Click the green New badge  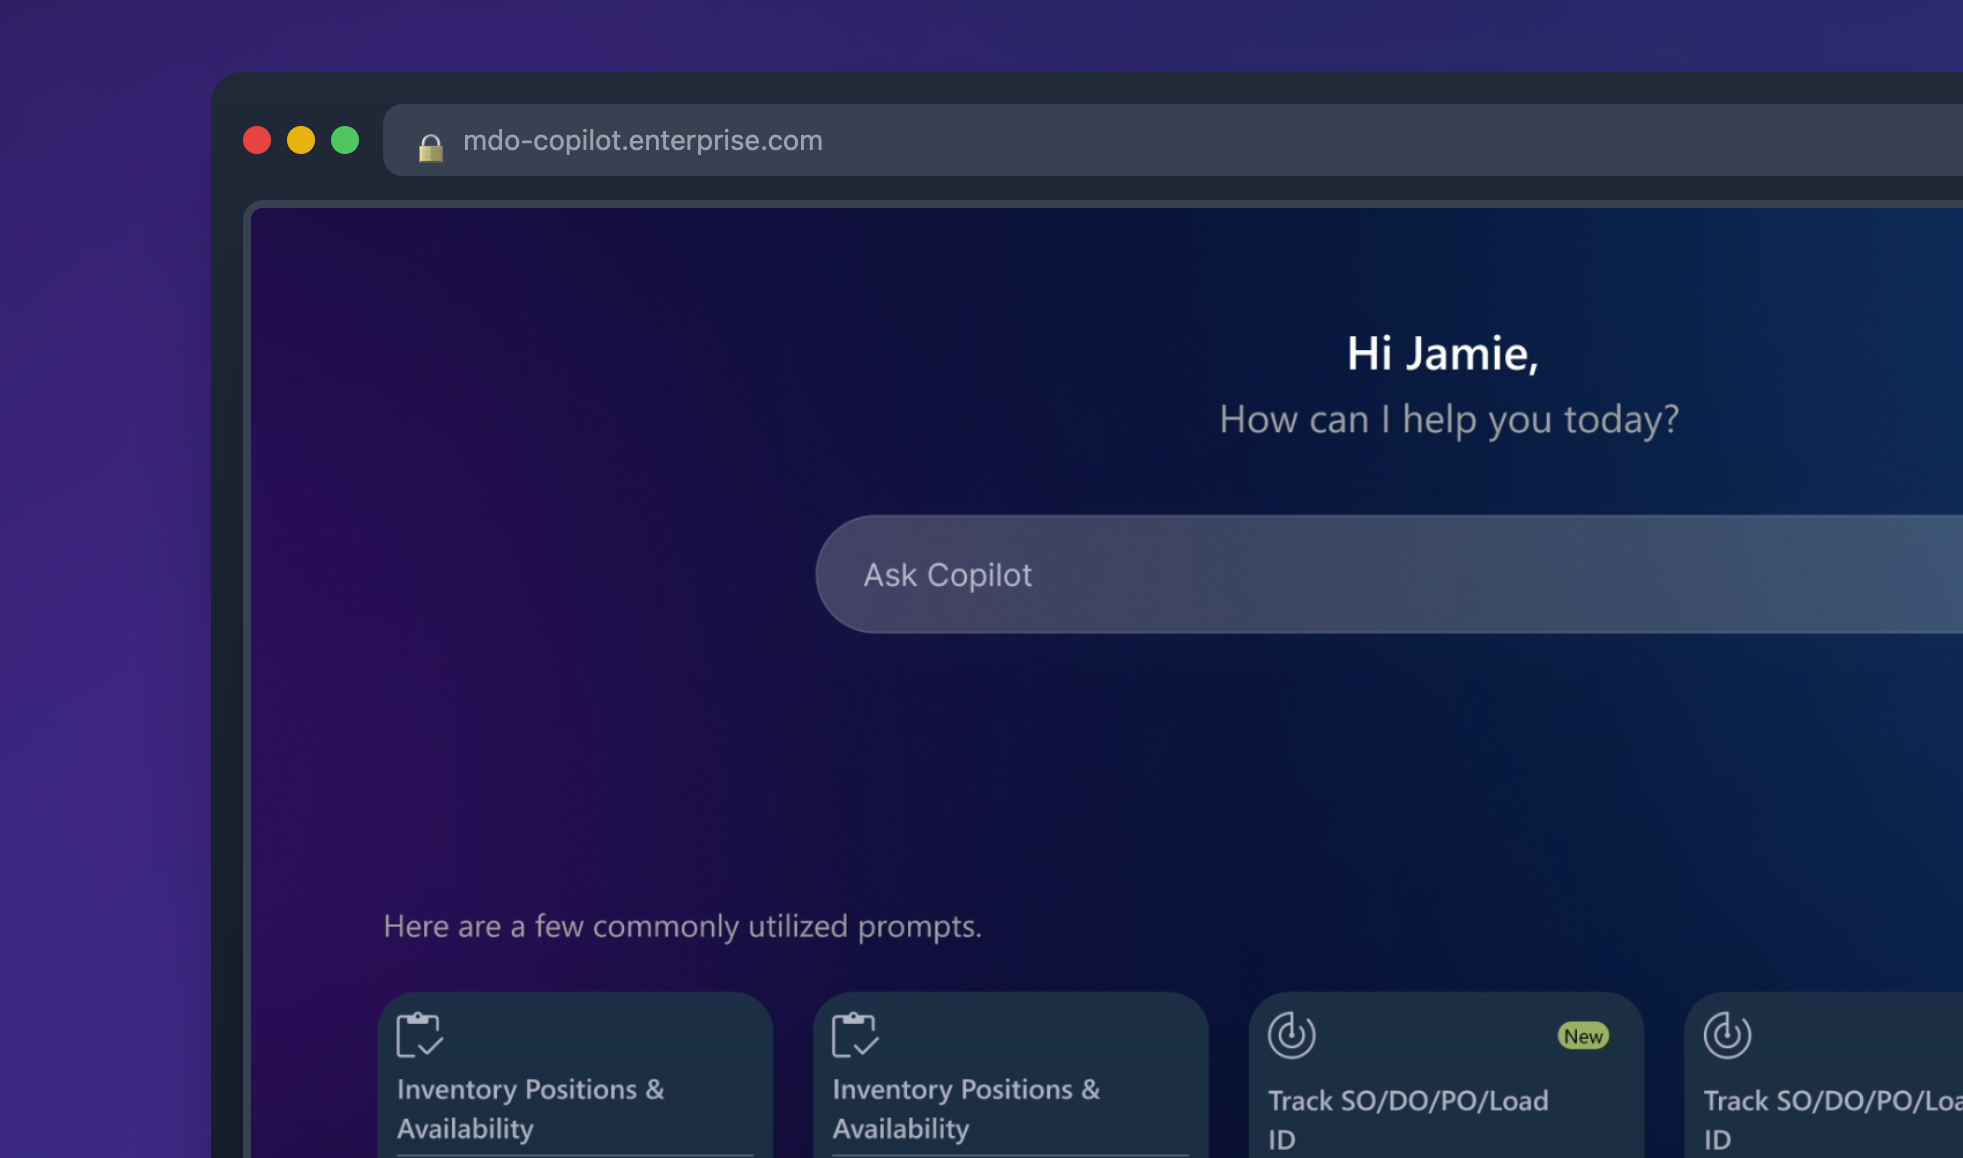[x=1582, y=1036]
